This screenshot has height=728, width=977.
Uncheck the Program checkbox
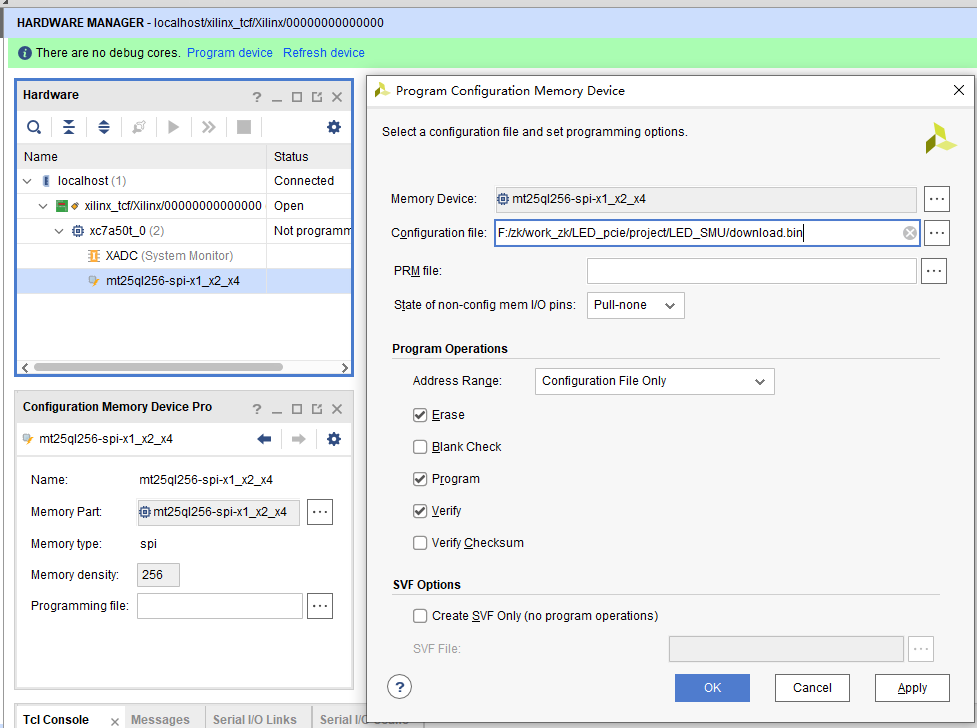(x=420, y=479)
